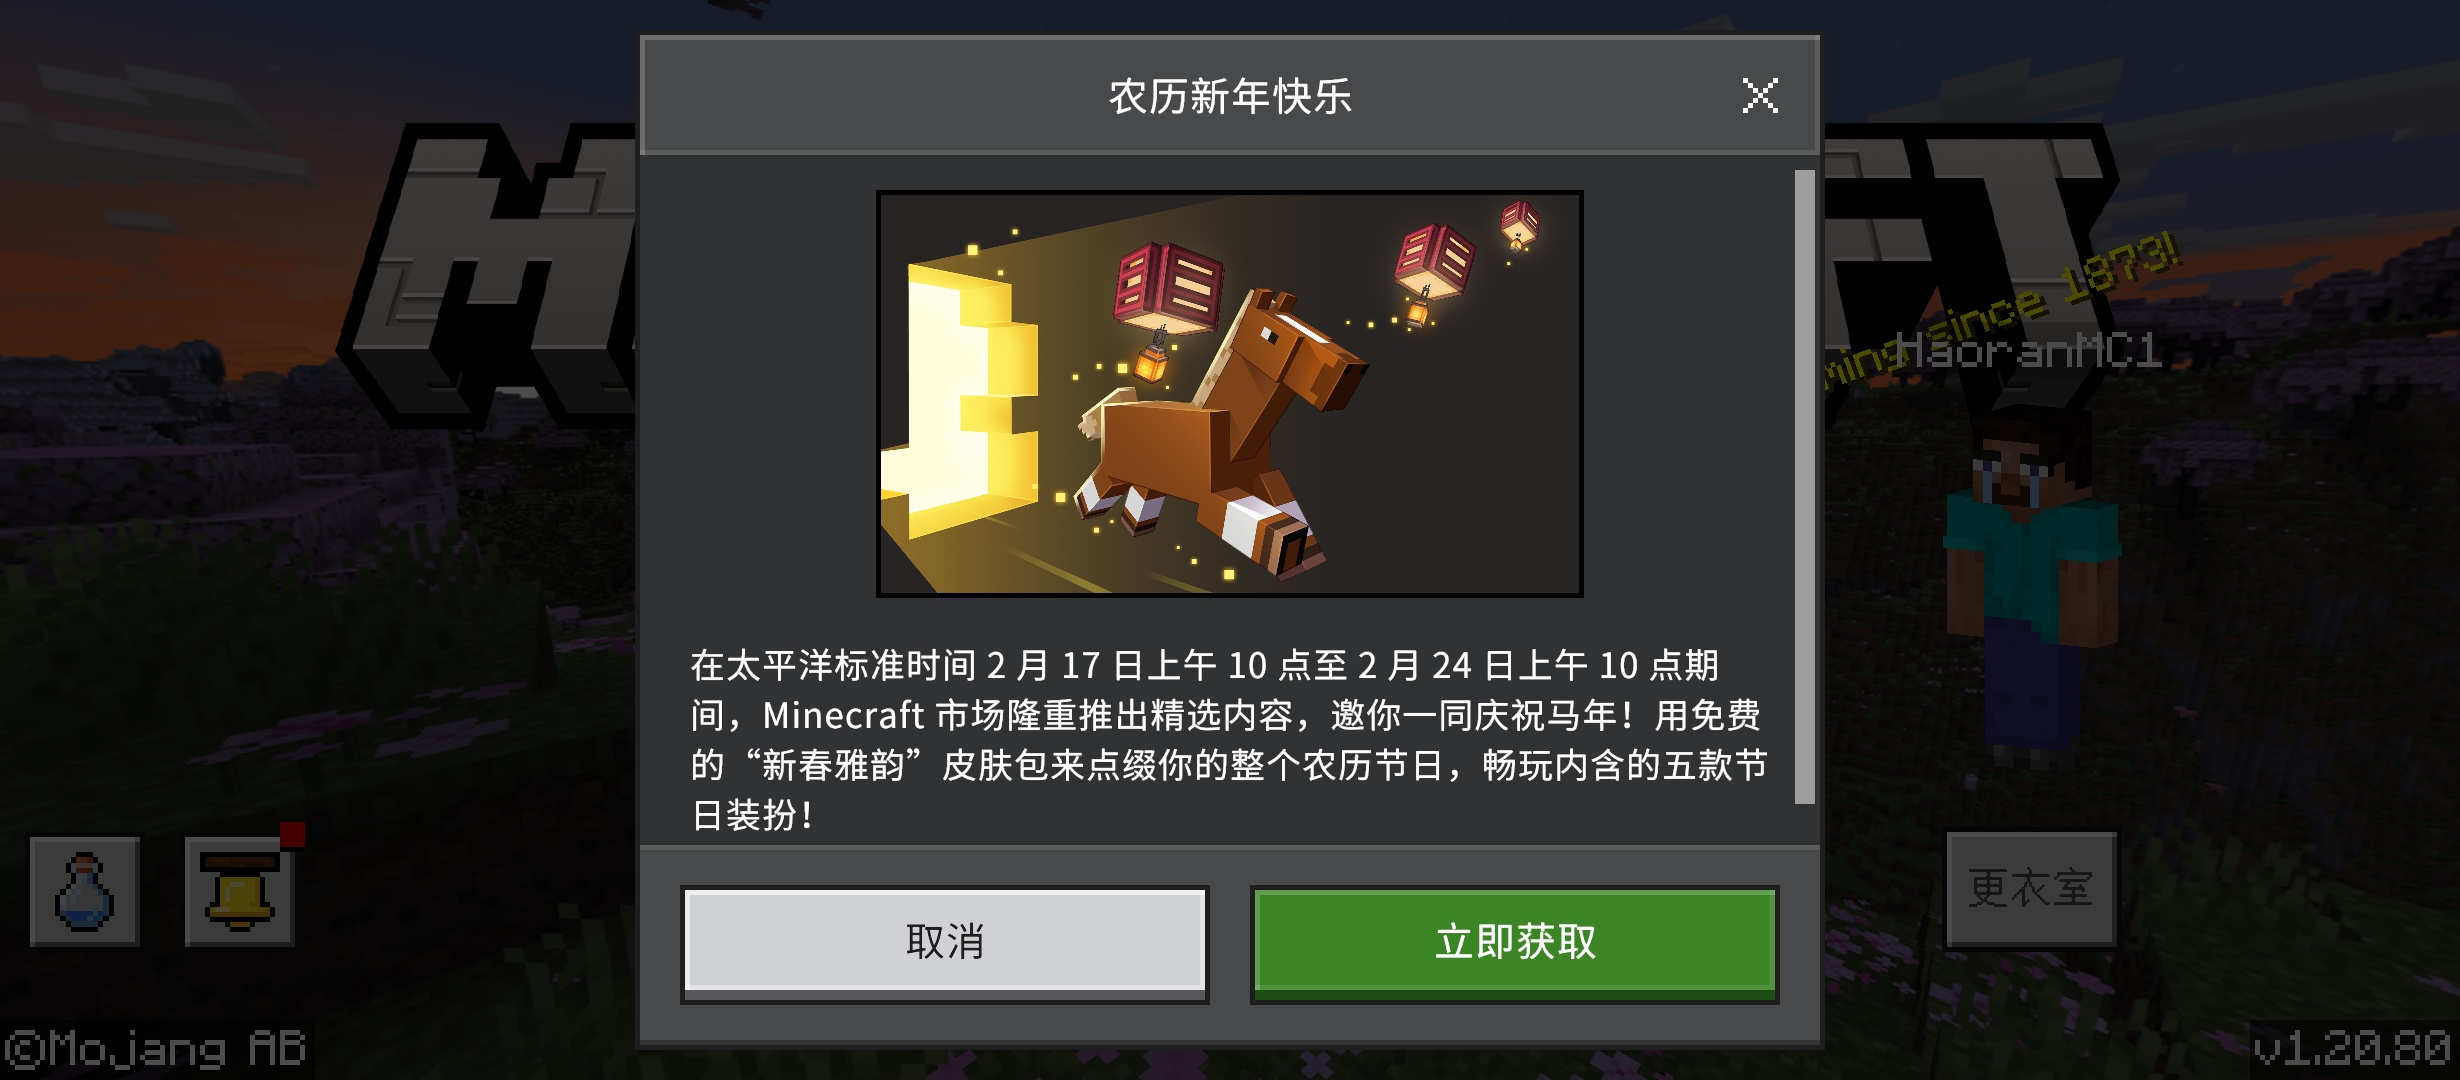Click the Lunar New Year description text
The width and height of the screenshot is (2460, 1080).
1229,740
